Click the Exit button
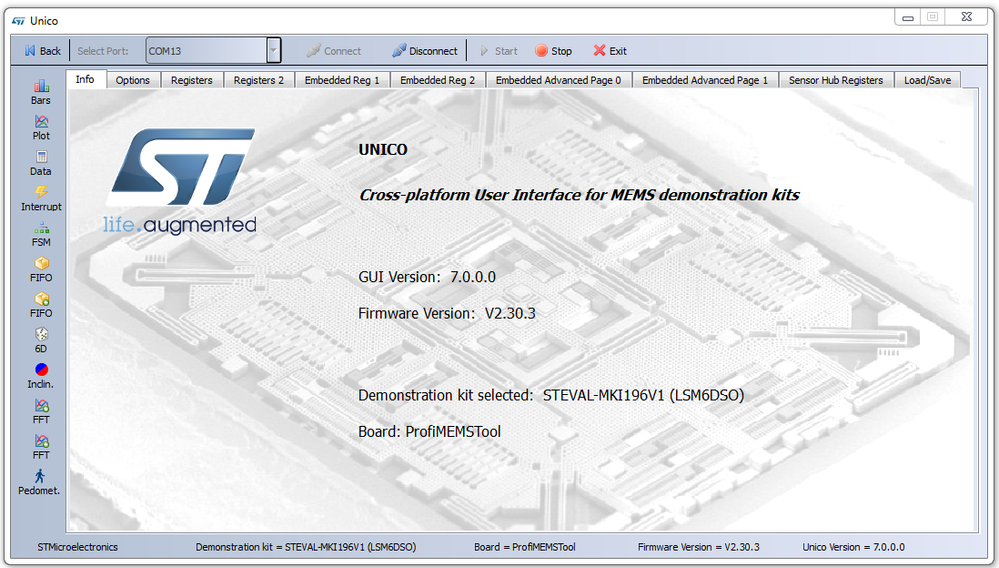 (x=610, y=51)
